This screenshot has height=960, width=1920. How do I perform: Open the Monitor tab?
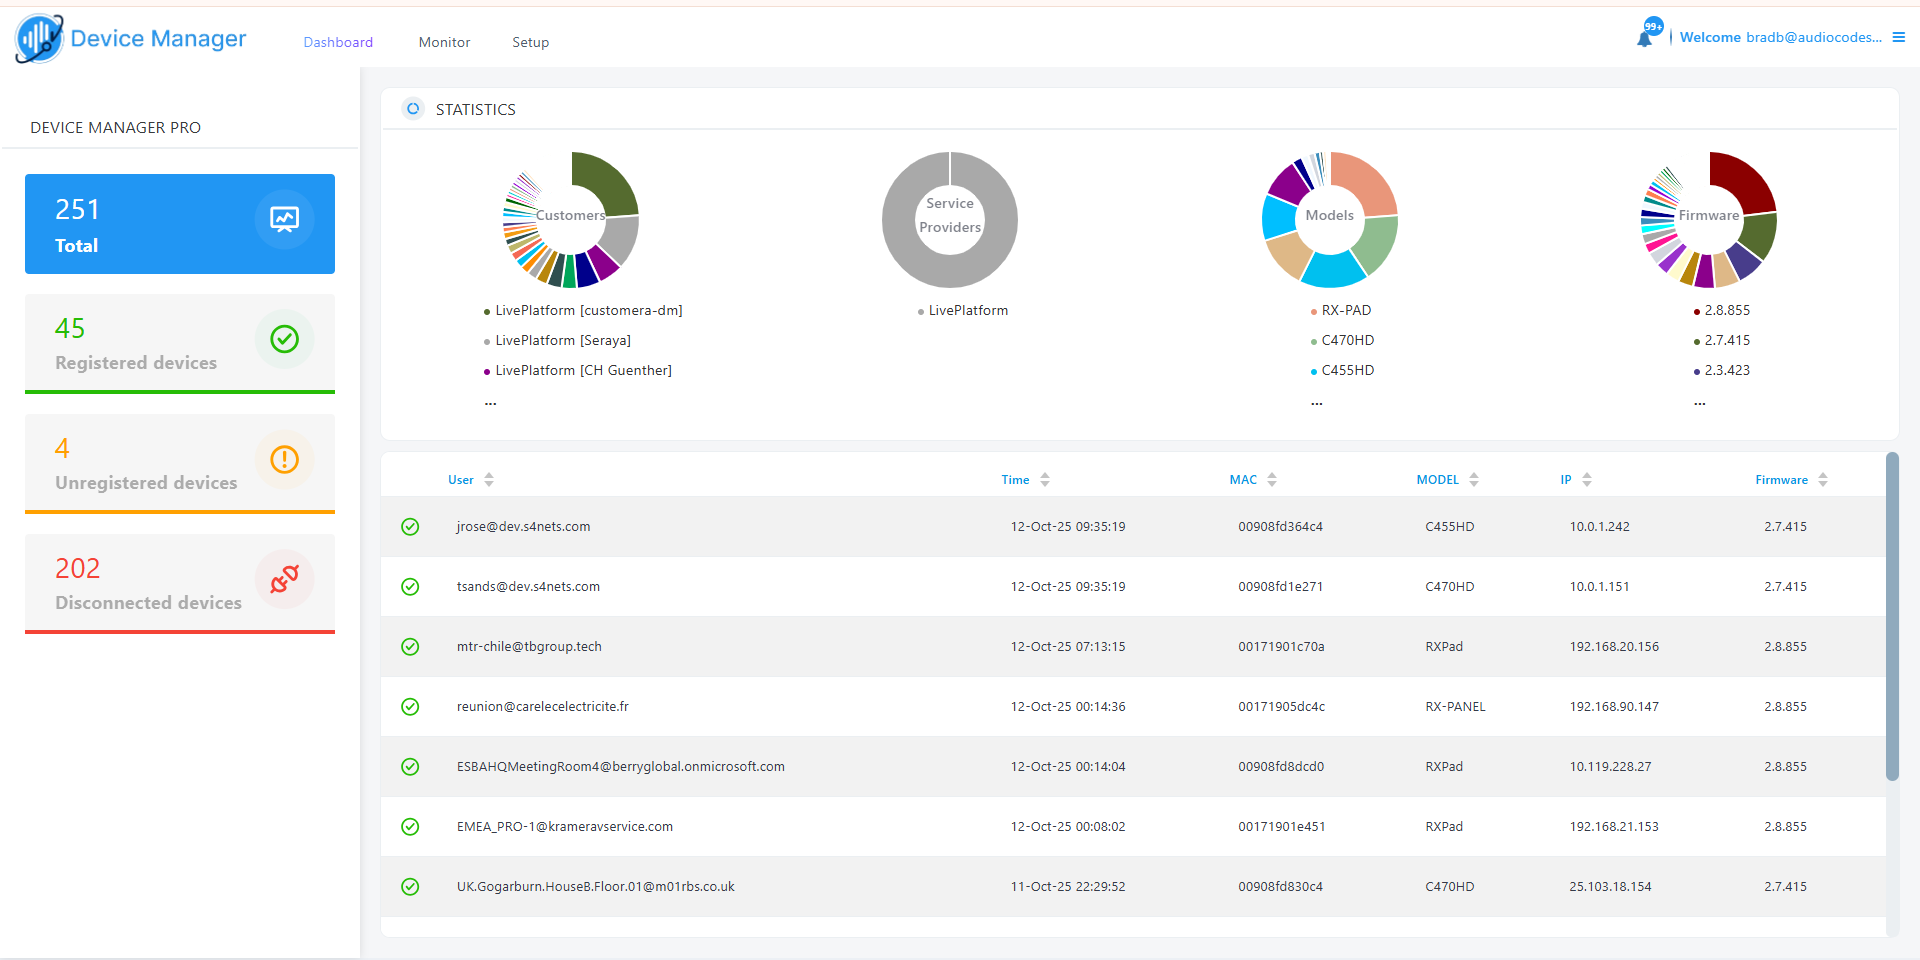coord(444,42)
